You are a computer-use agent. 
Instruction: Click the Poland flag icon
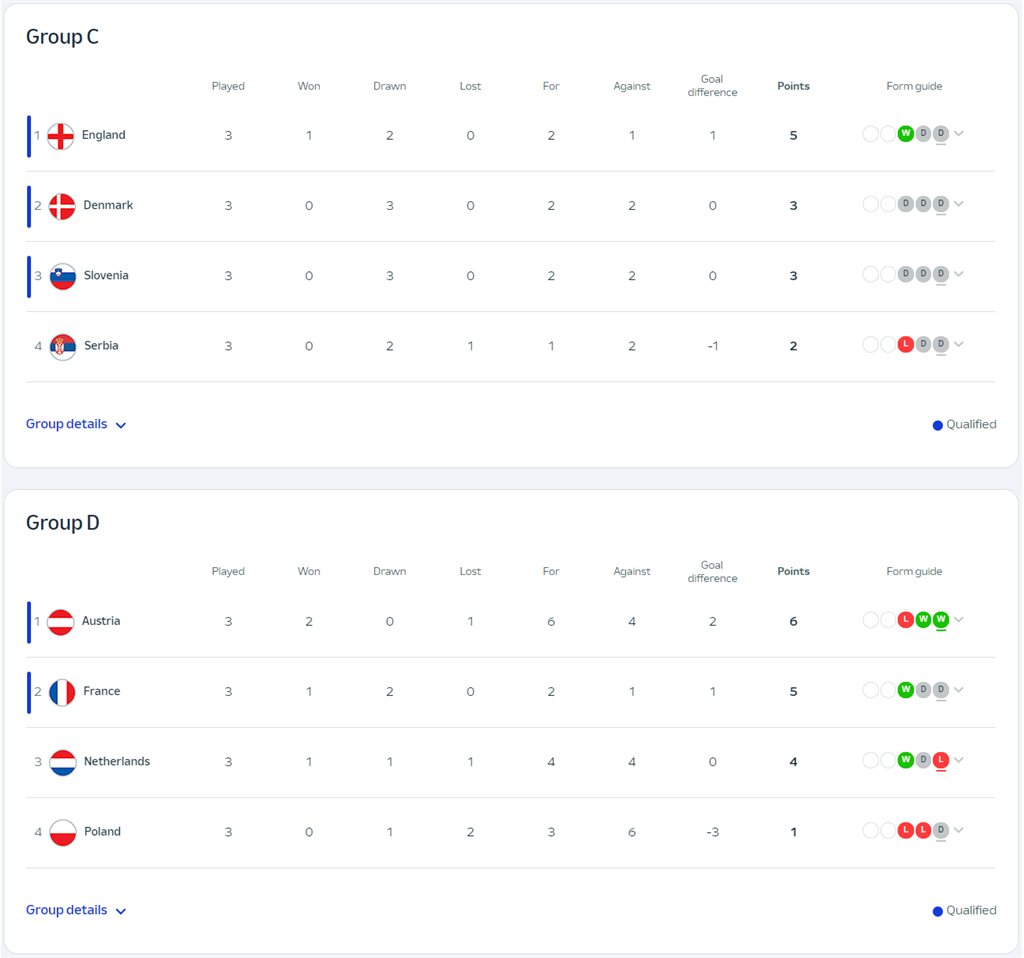point(63,833)
